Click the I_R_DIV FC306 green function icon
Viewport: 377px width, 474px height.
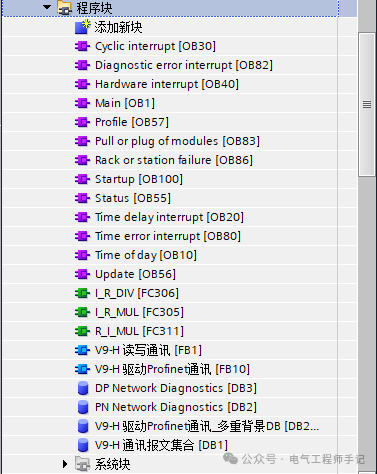pos(82,293)
